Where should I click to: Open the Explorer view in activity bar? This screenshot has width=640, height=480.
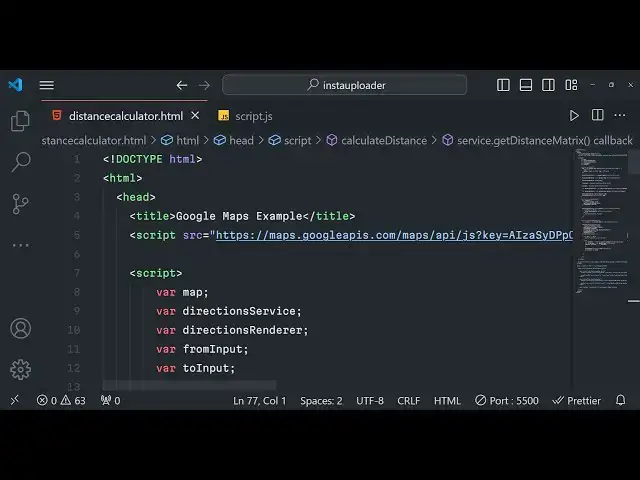click(20, 121)
